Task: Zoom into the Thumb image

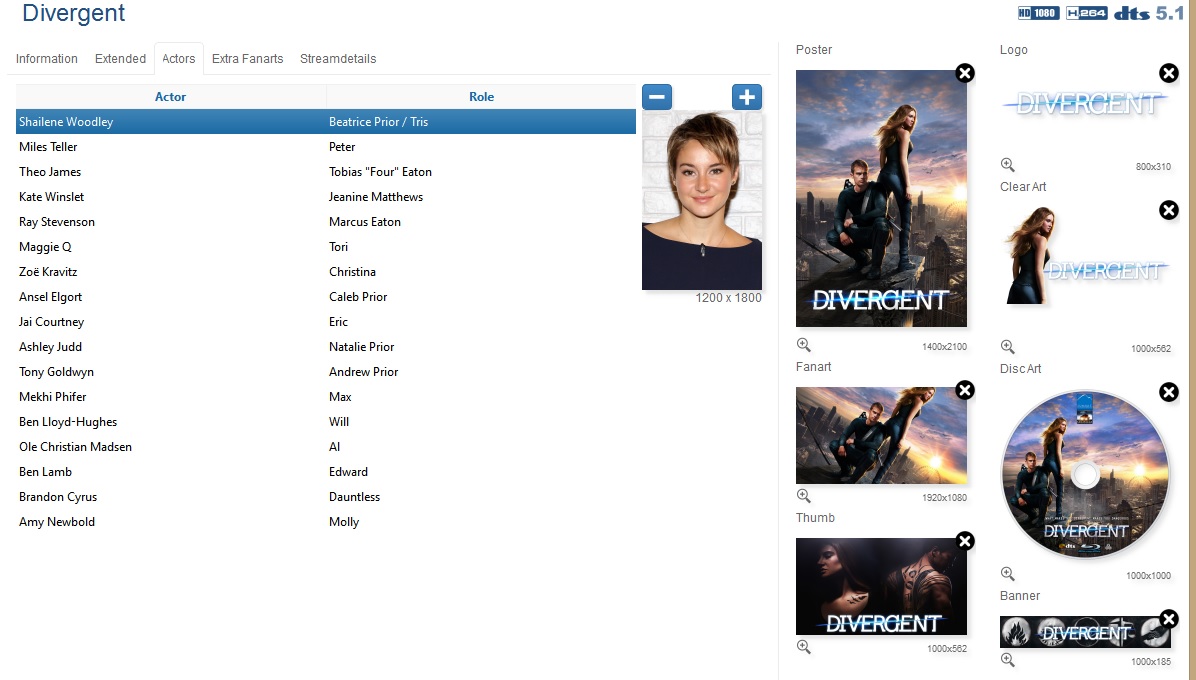Action: point(804,646)
